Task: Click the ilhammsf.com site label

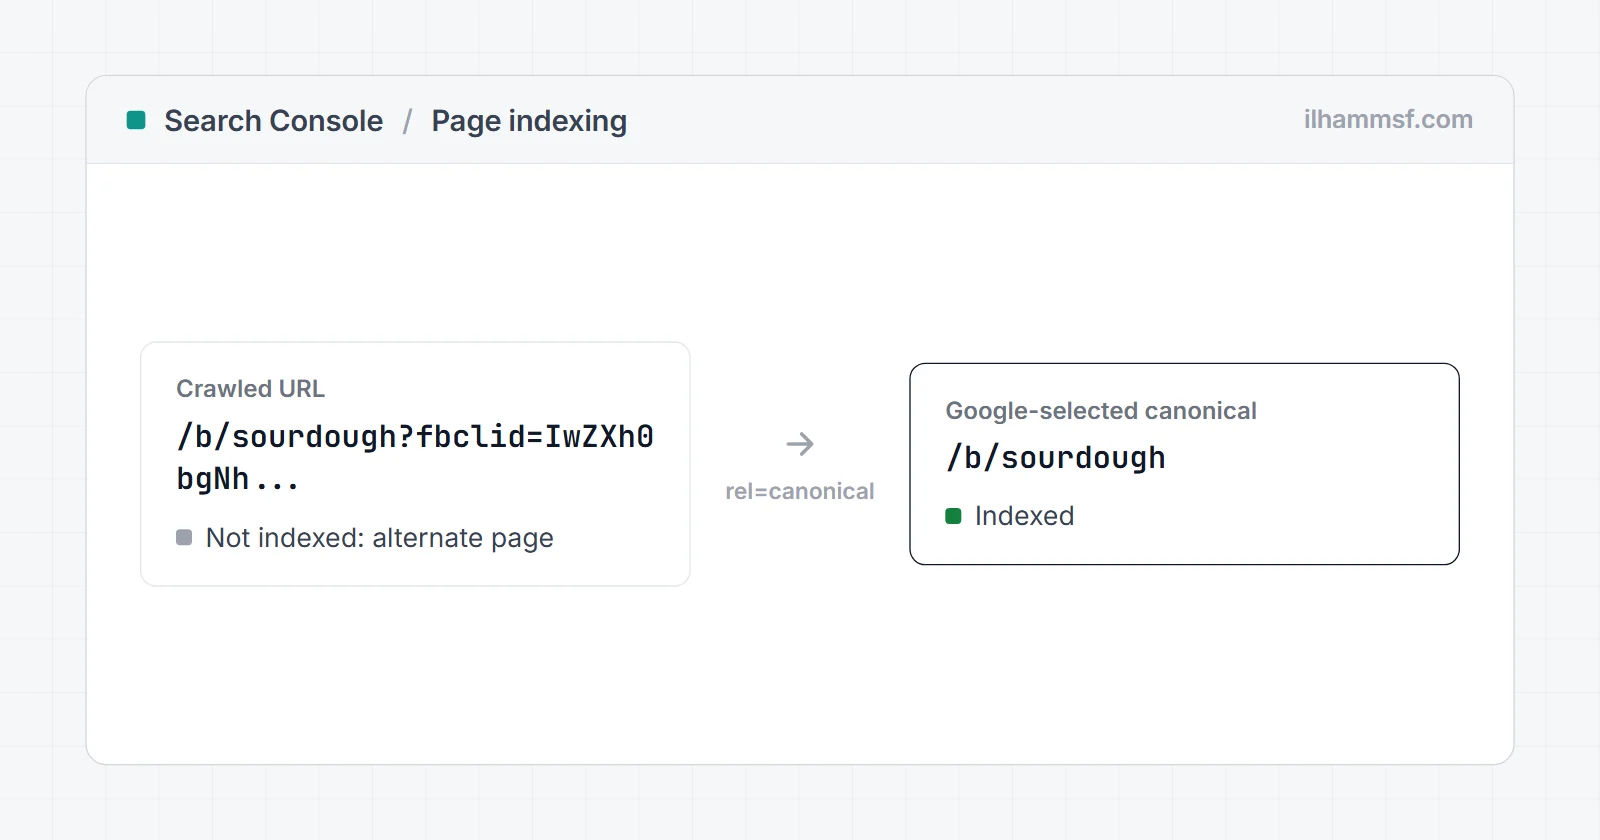Action: [1388, 119]
